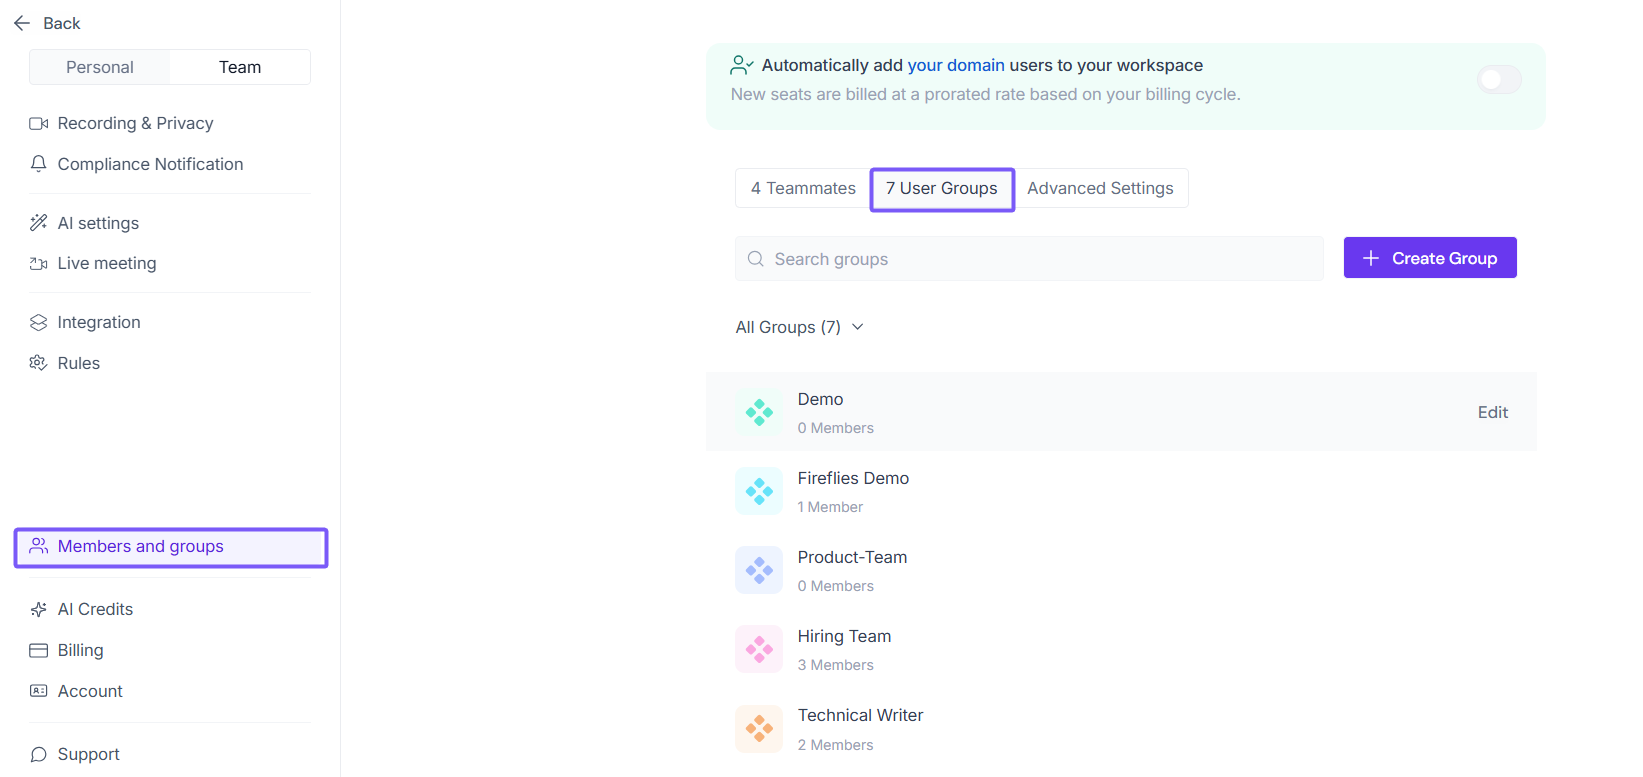Switch to the Personal settings toggle
This screenshot has height=777, width=1643.
[100, 67]
